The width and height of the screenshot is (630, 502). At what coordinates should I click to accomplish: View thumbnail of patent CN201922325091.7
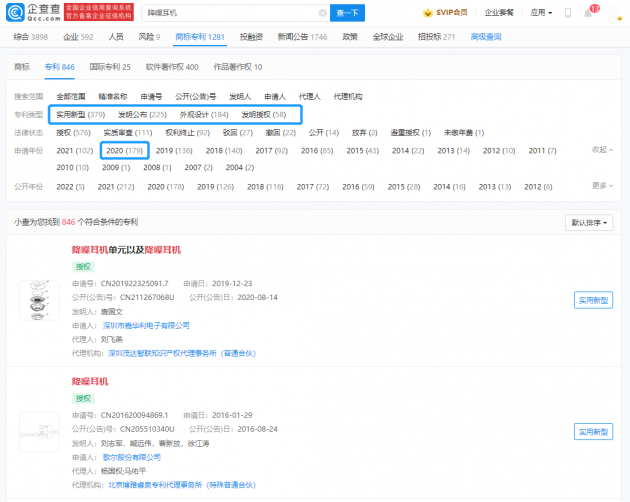[39, 300]
